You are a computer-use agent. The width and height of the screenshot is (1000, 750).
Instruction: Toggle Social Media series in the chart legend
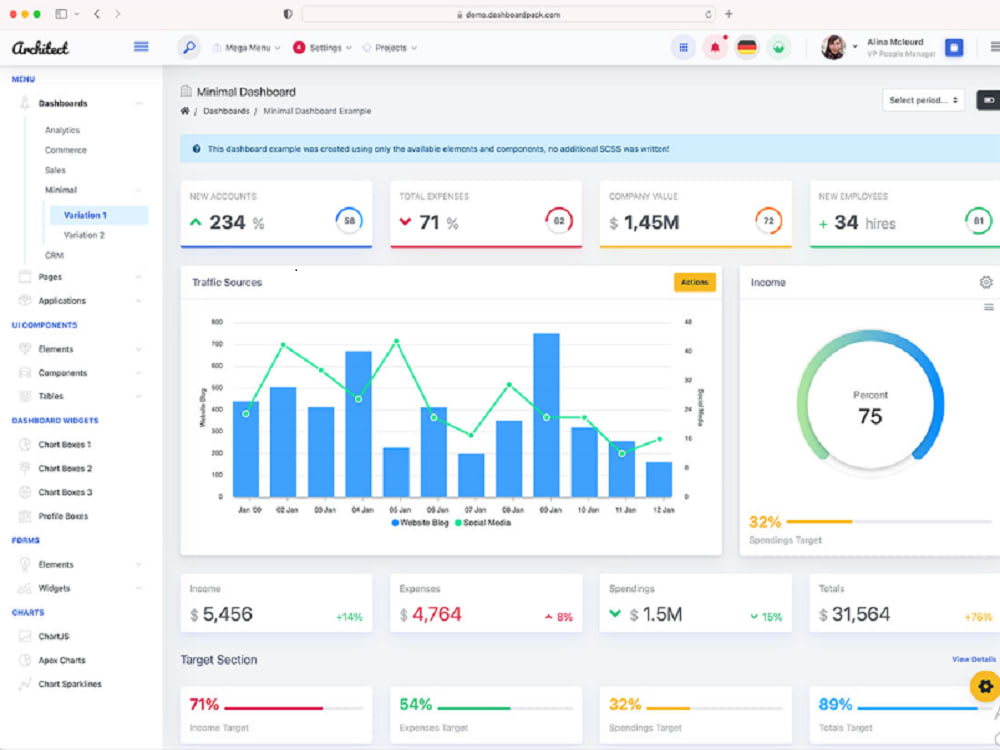point(482,522)
